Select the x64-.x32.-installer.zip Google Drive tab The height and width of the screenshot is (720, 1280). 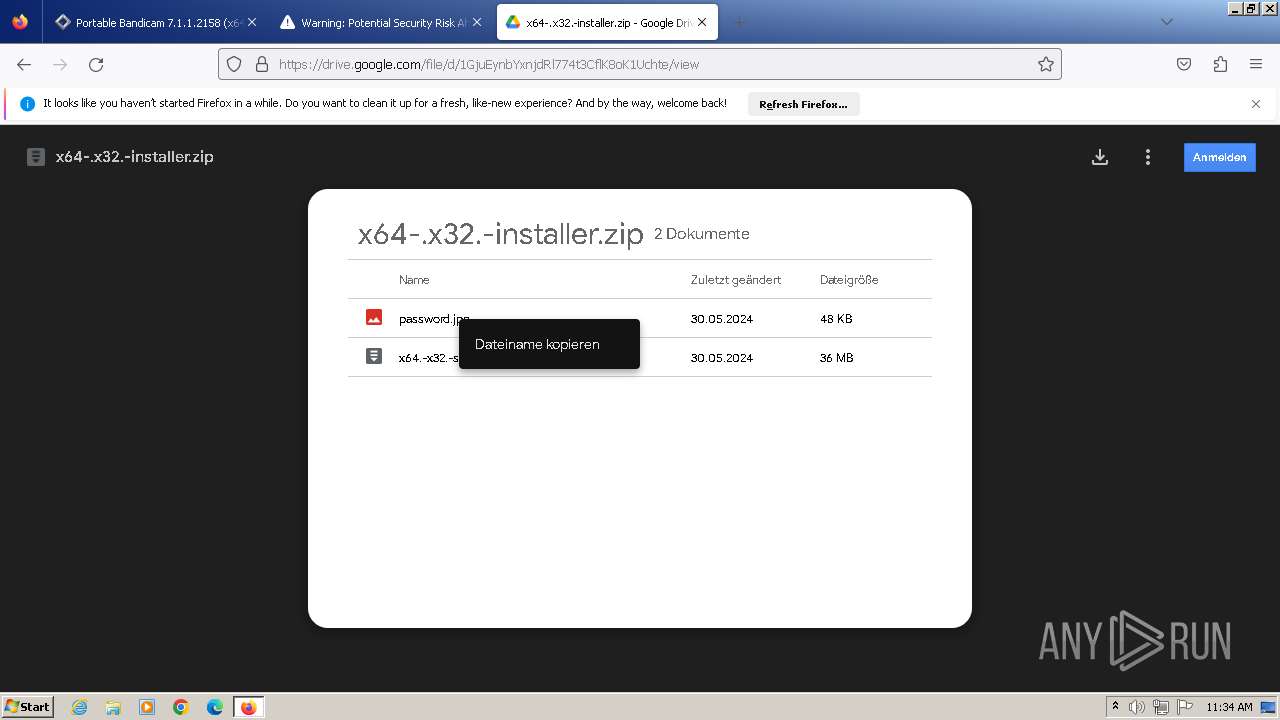(x=607, y=22)
